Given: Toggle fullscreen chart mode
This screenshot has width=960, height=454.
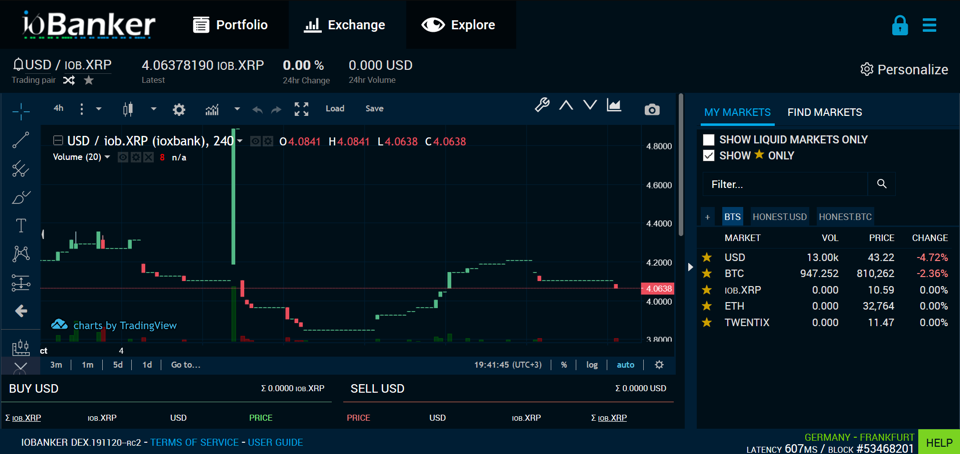Looking at the screenshot, I should (x=301, y=109).
